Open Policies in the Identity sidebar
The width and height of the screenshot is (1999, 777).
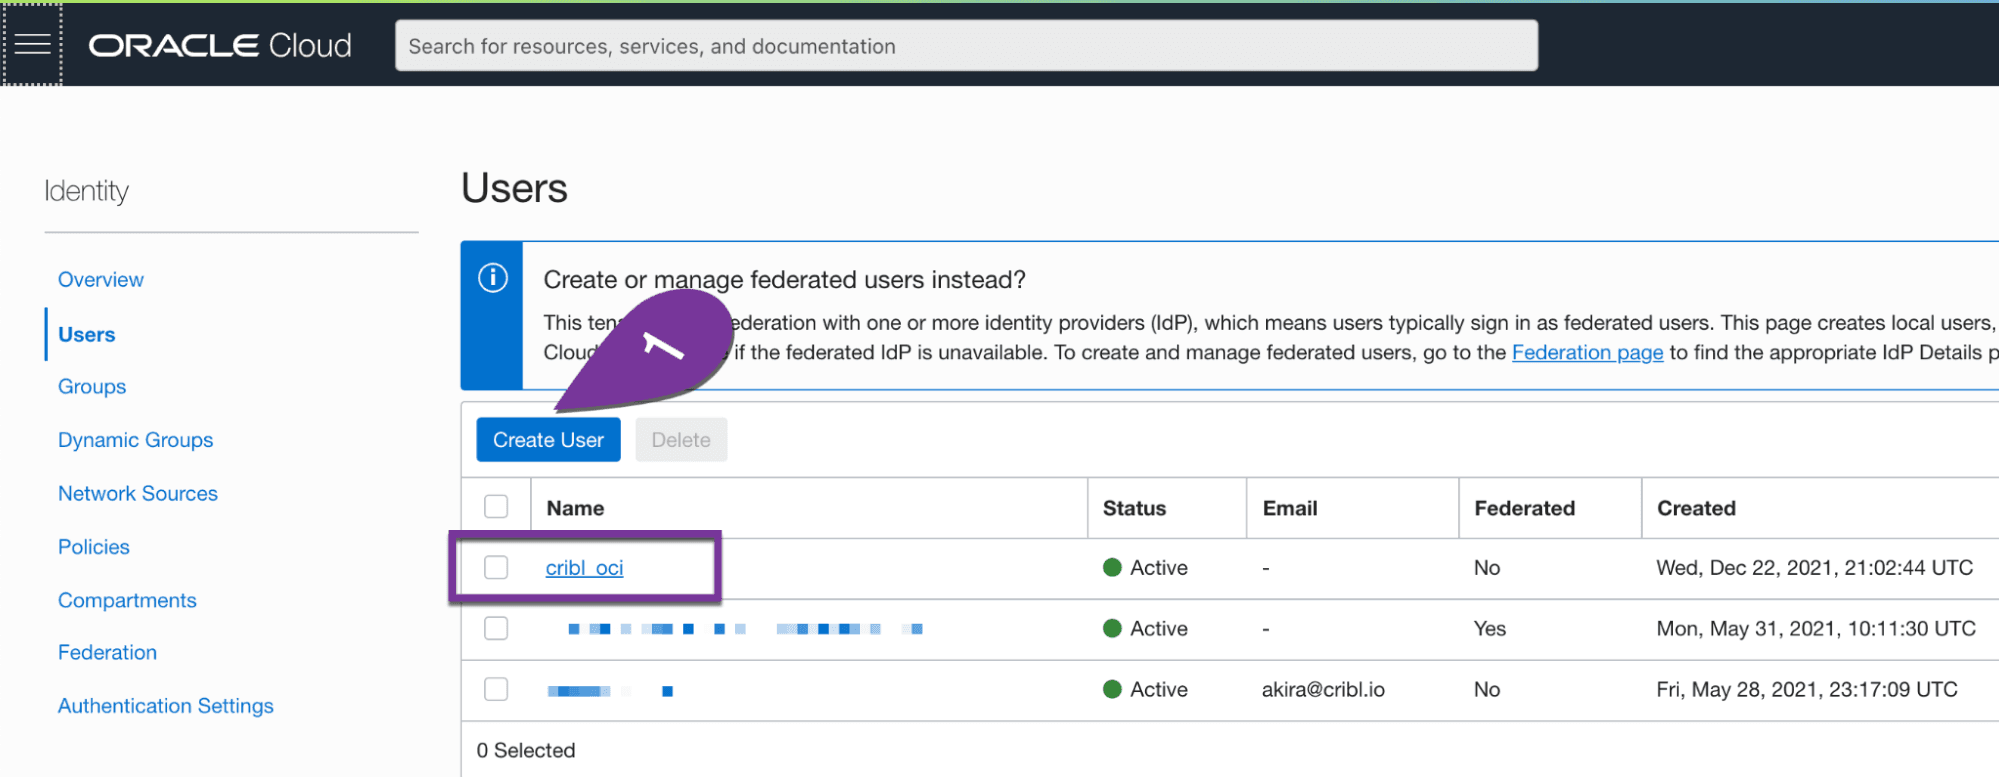[94, 547]
